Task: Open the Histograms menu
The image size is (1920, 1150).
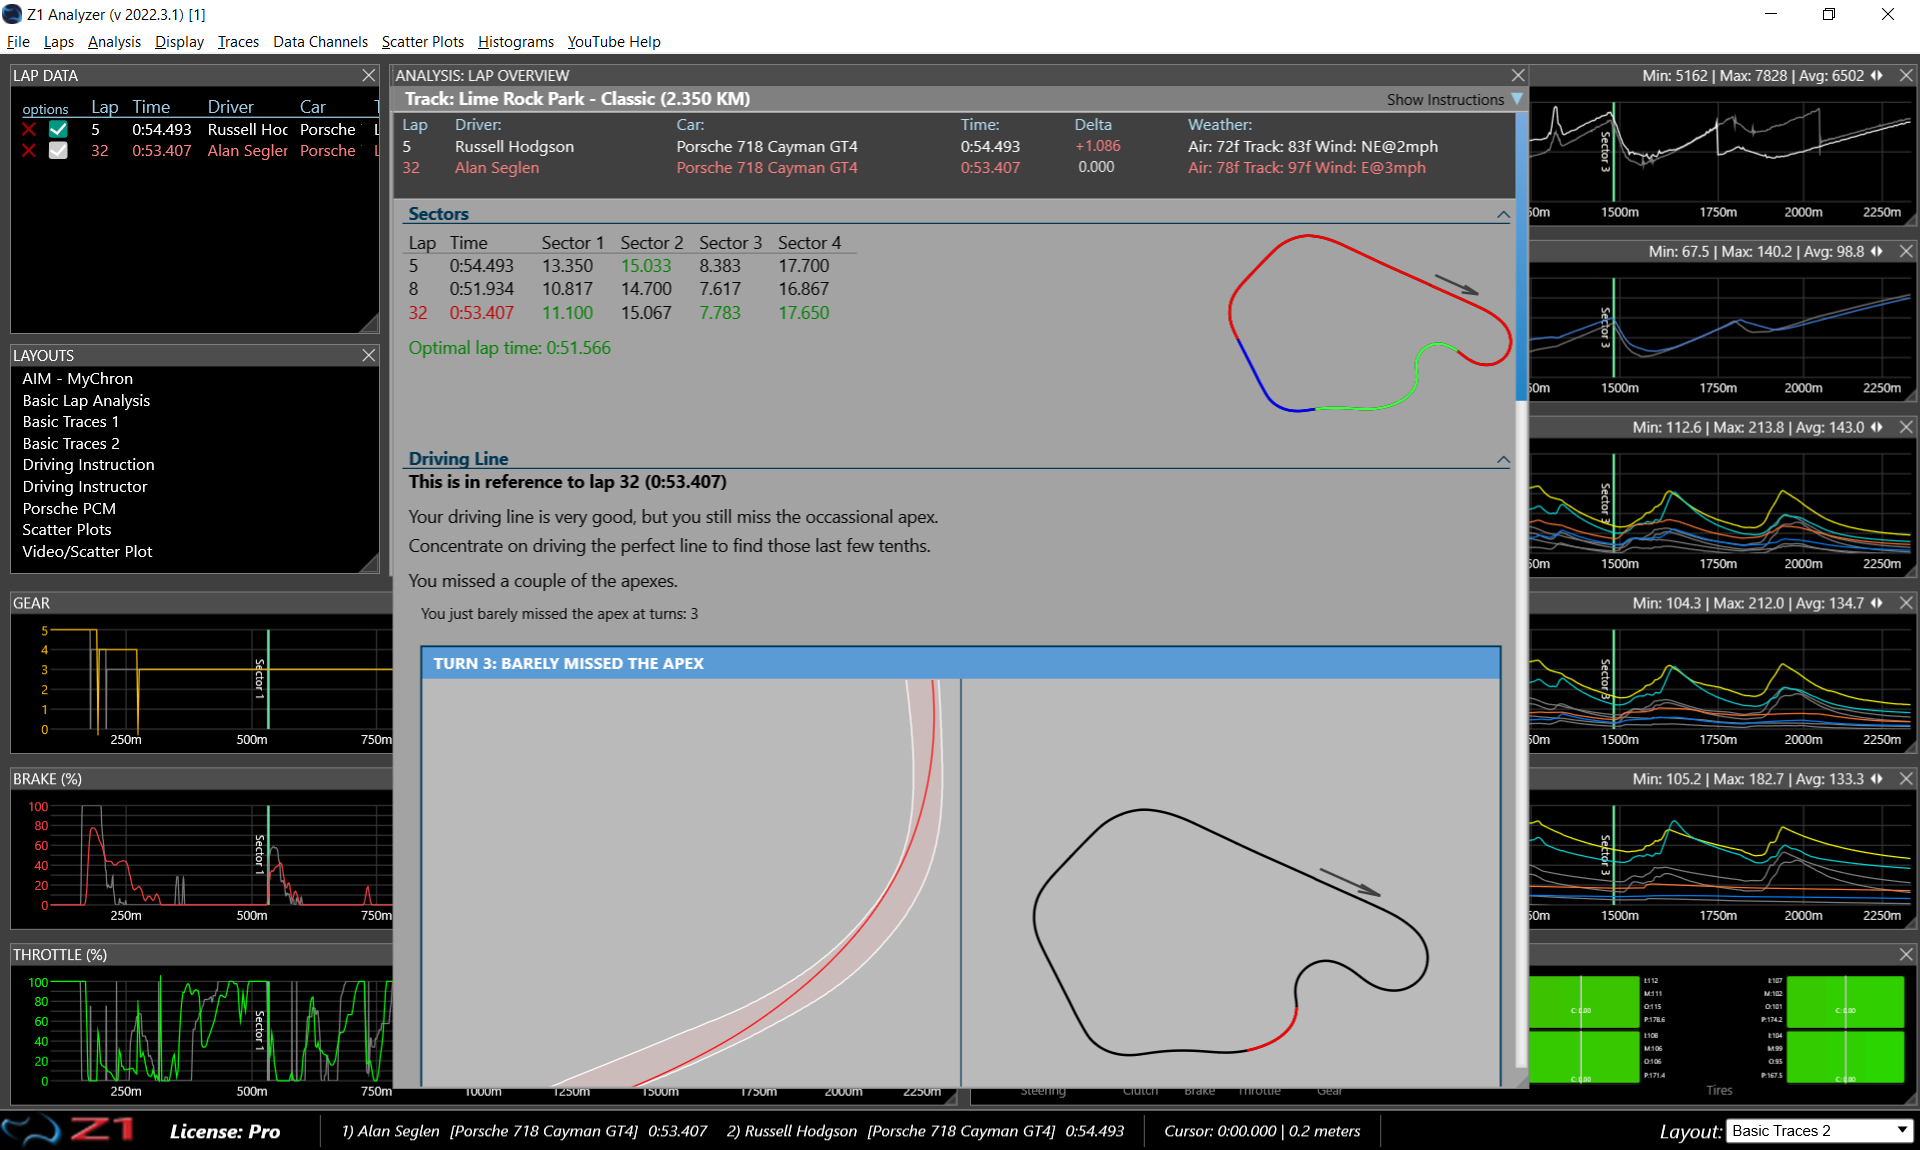Action: click(516, 42)
